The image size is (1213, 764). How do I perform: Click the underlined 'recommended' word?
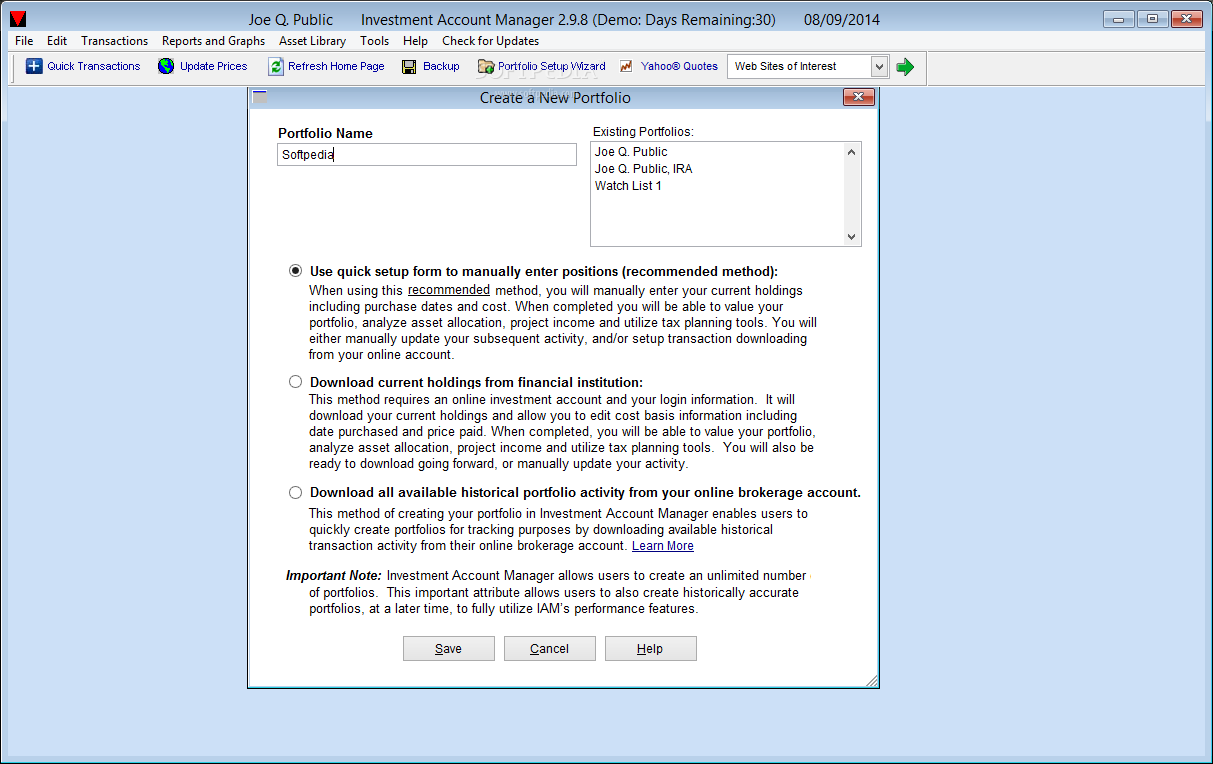[449, 290]
